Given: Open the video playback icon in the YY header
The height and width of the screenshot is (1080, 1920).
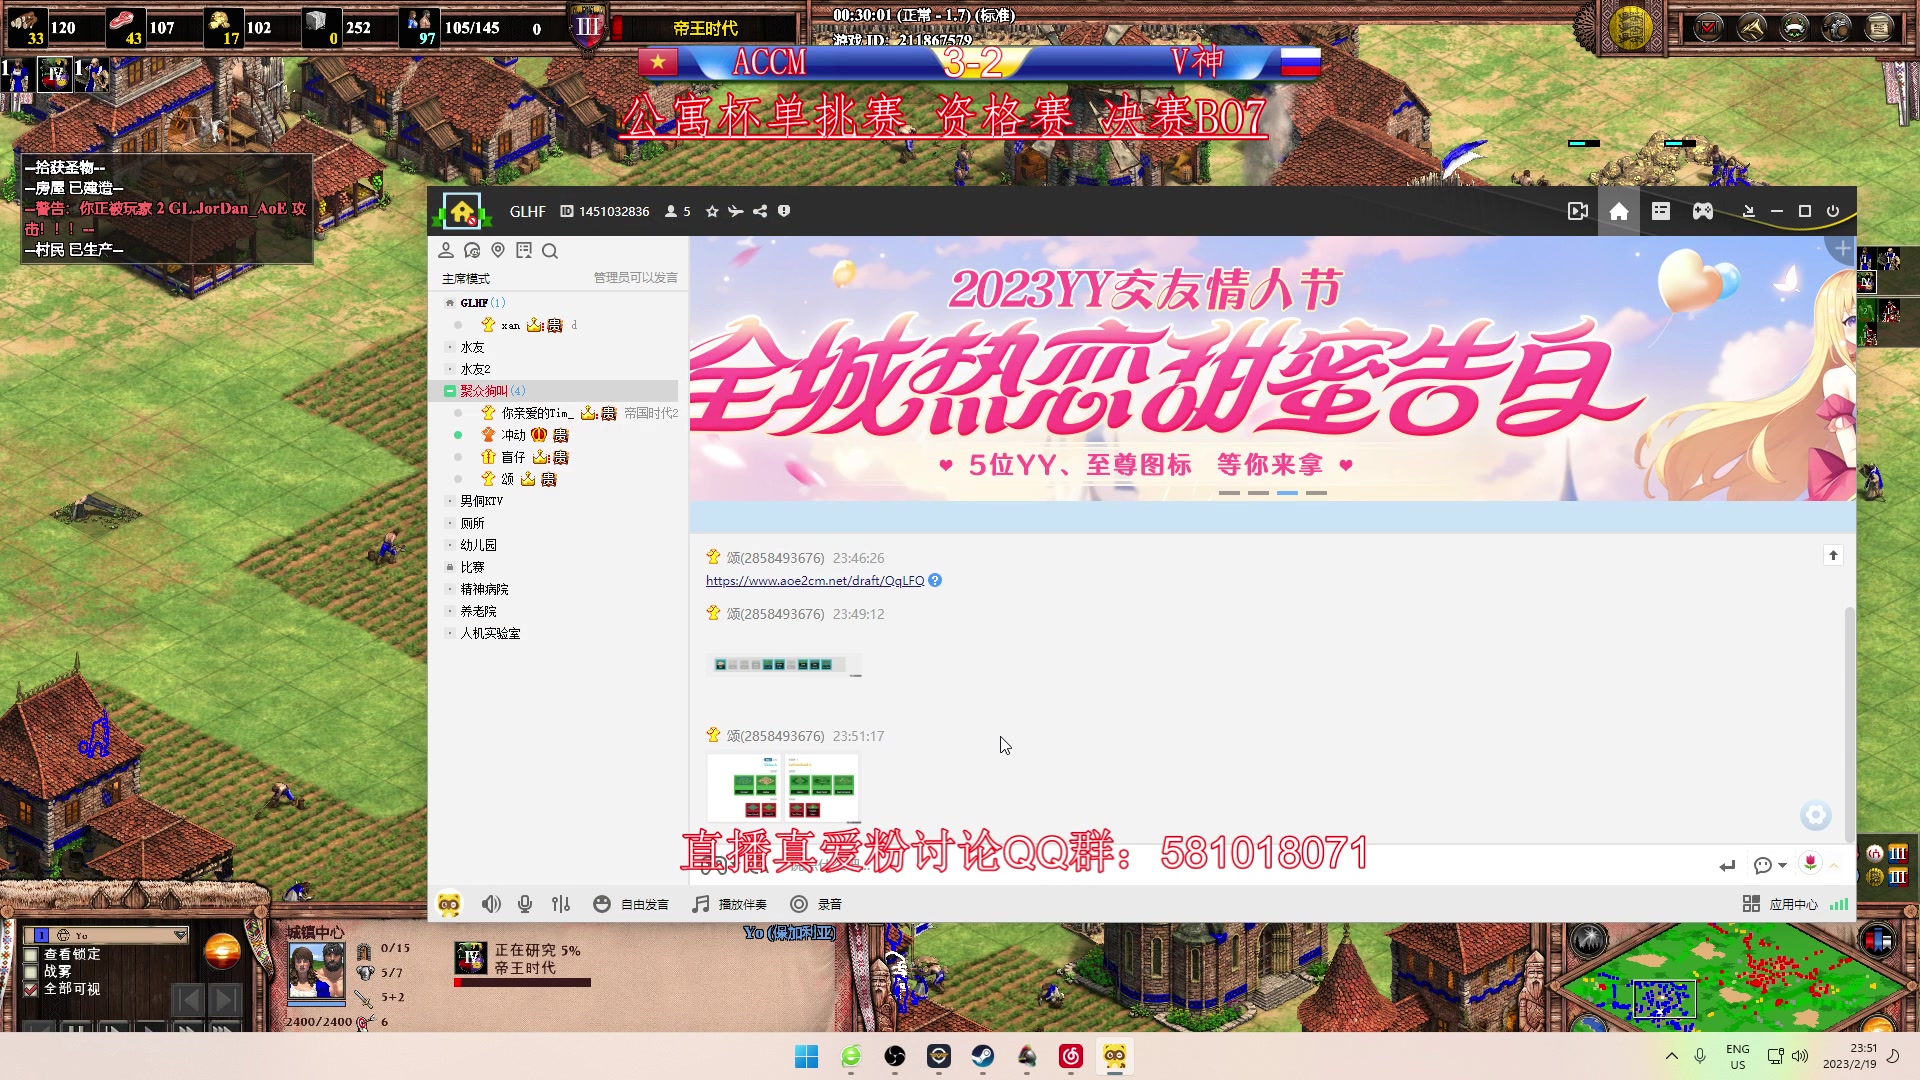Looking at the screenshot, I should (1578, 211).
